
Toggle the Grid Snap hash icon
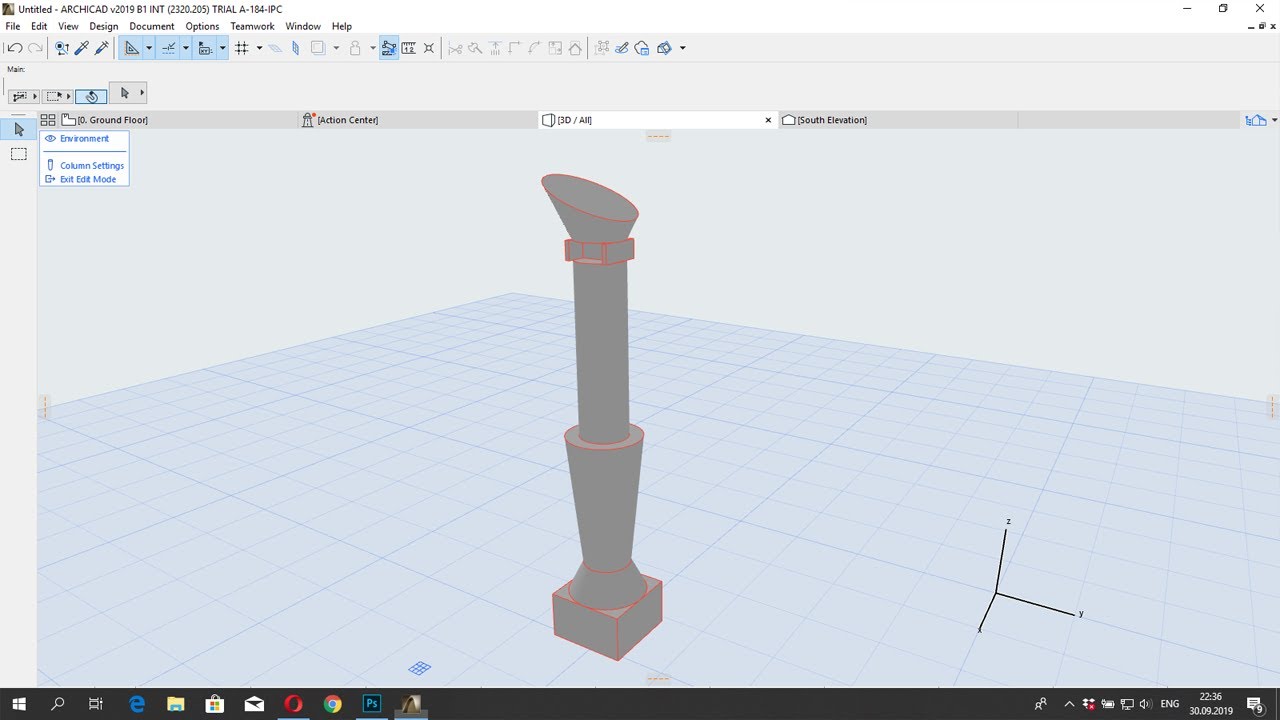tap(241, 48)
